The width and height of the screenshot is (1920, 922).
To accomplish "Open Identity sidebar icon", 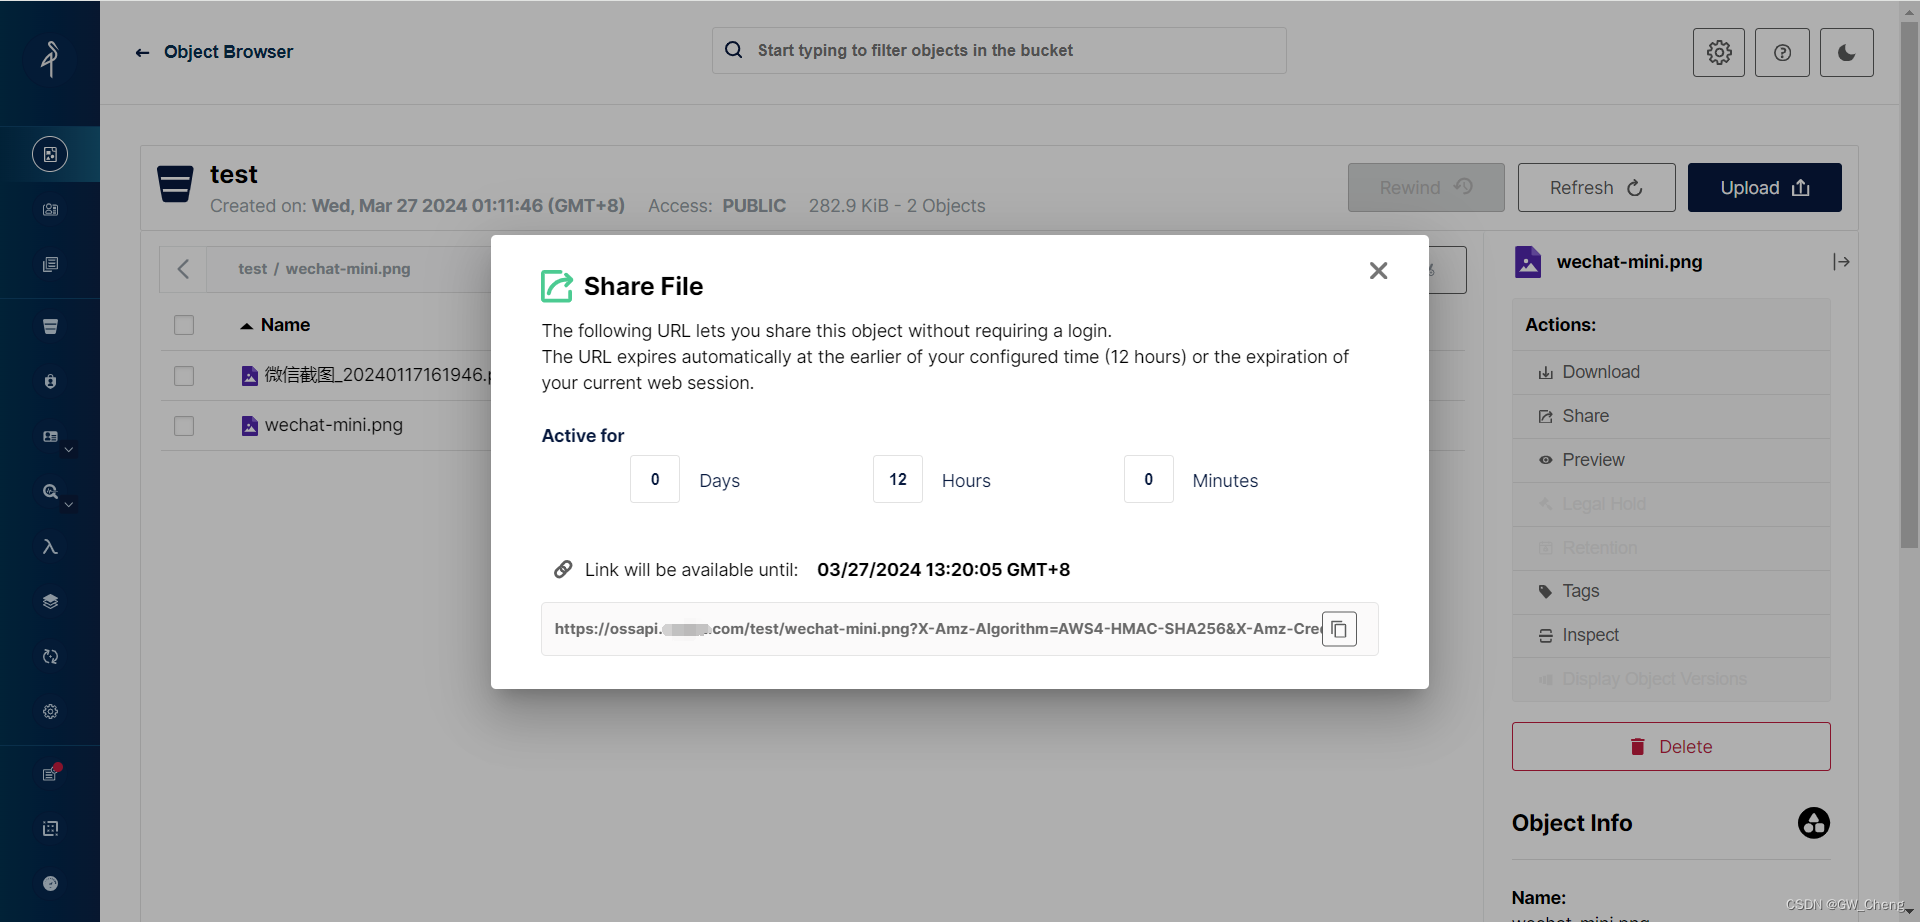I will tap(50, 436).
